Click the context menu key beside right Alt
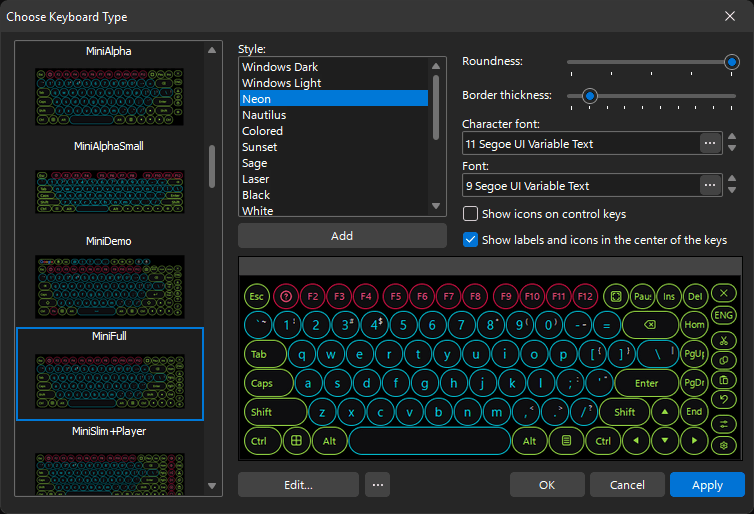The width and height of the screenshot is (754, 514). tap(566, 441)
